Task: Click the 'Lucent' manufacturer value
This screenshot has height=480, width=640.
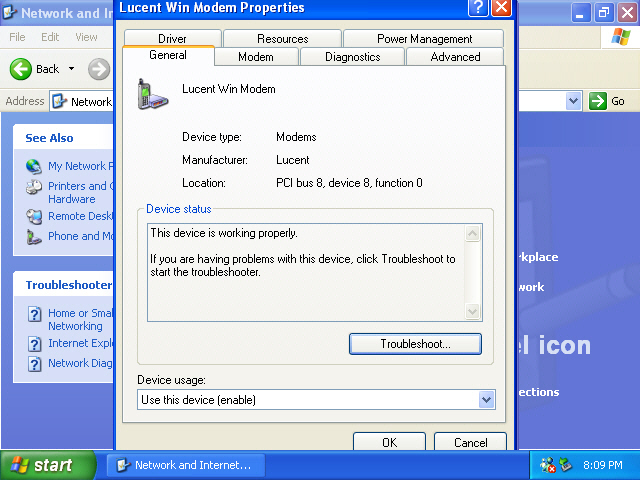Action: 293,160
